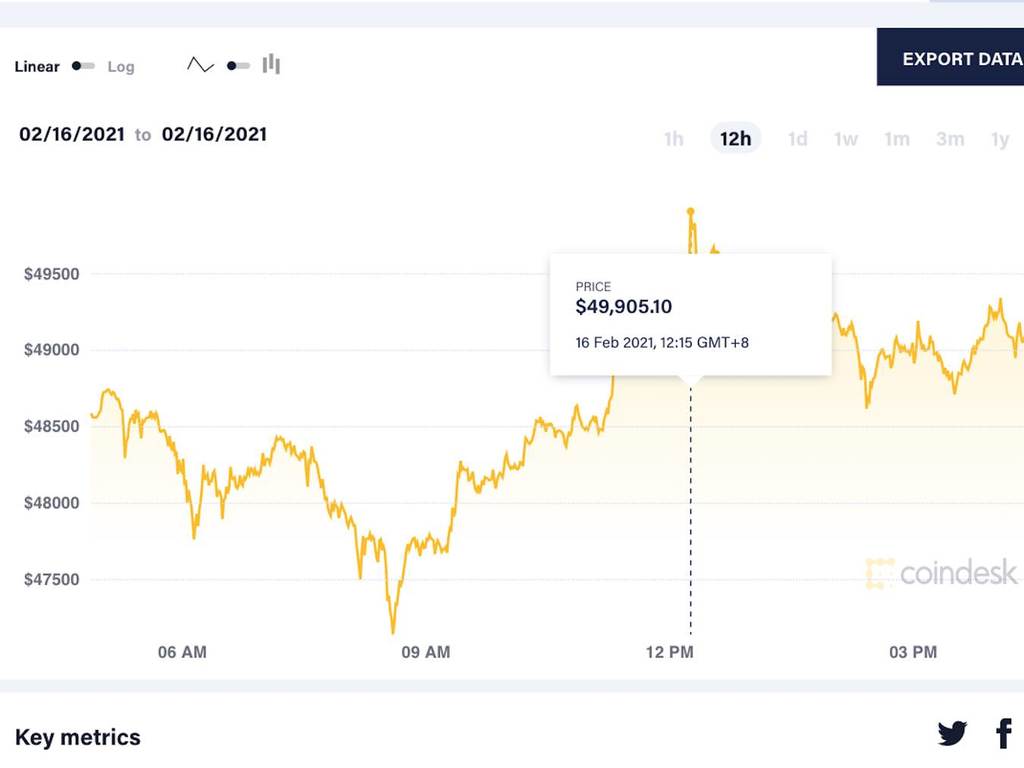The image size is (1024, 768).
Task: Select the 1m time range
Action: pyautogui.click(x=896, y=139)
